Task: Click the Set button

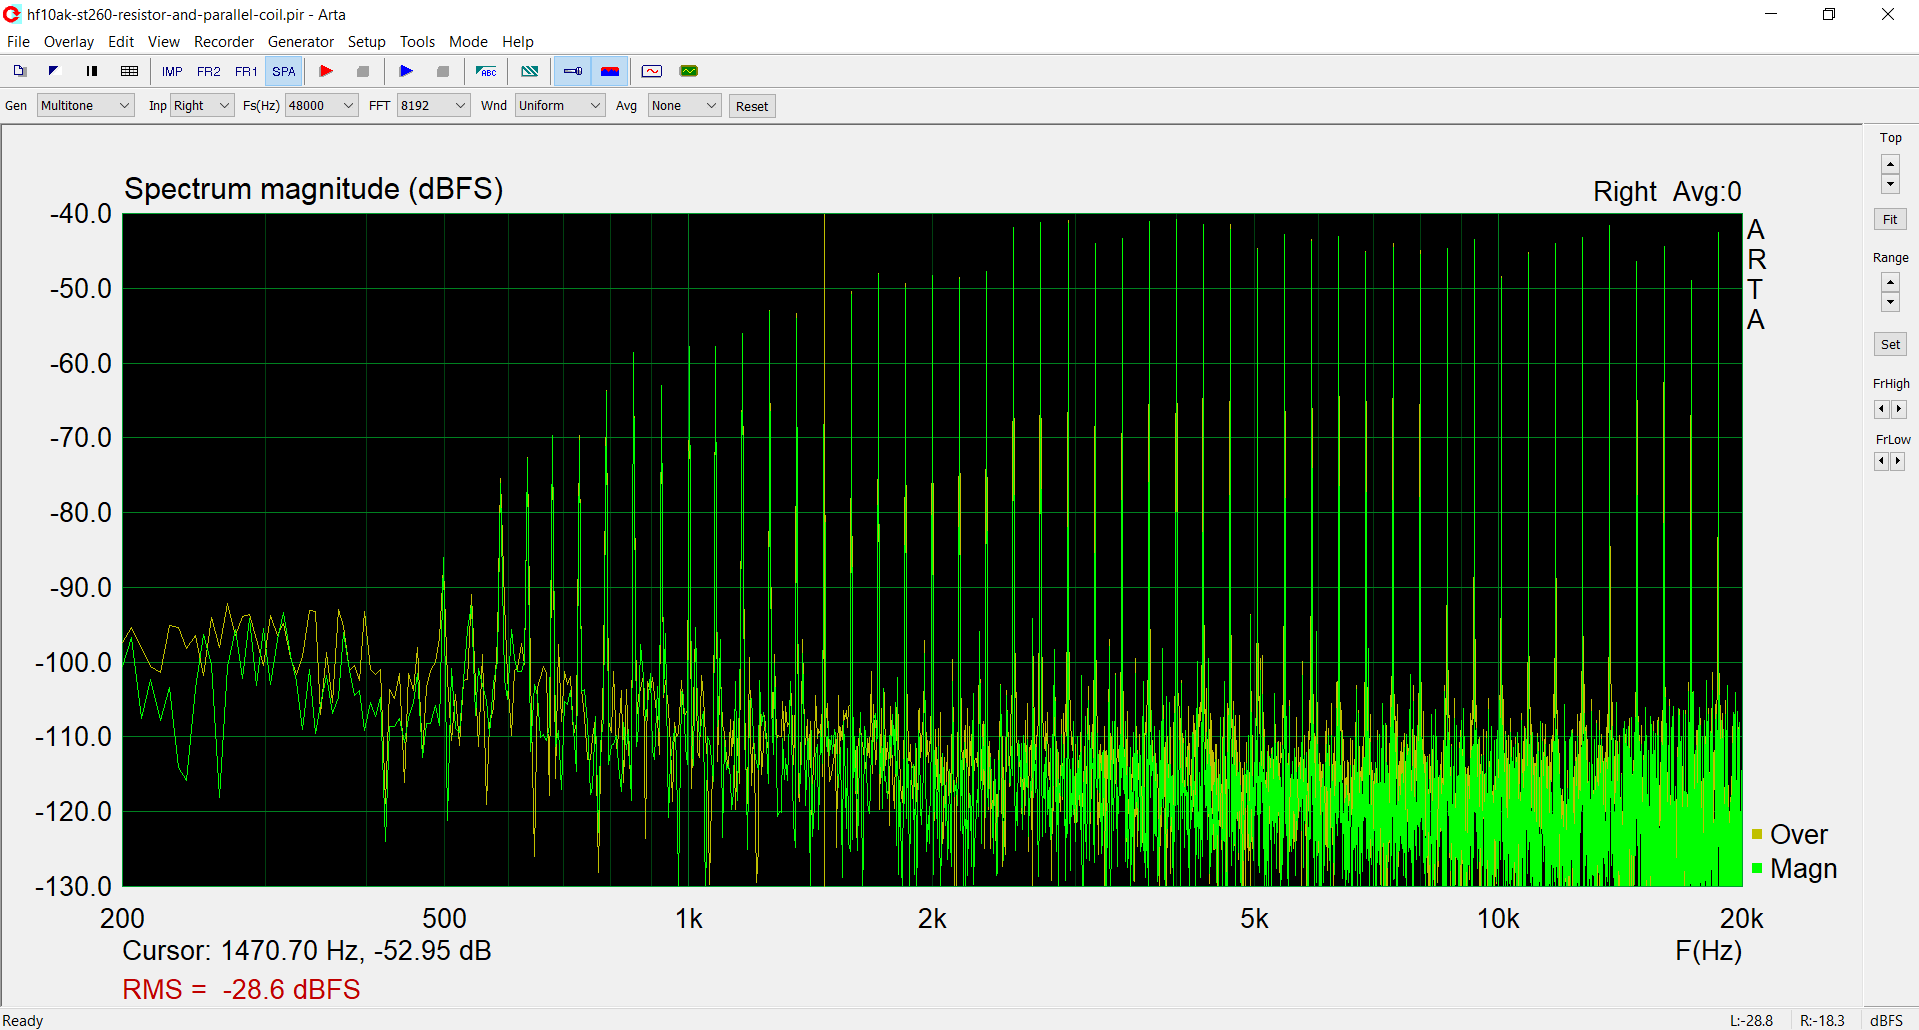Action: pos(1890,344)
